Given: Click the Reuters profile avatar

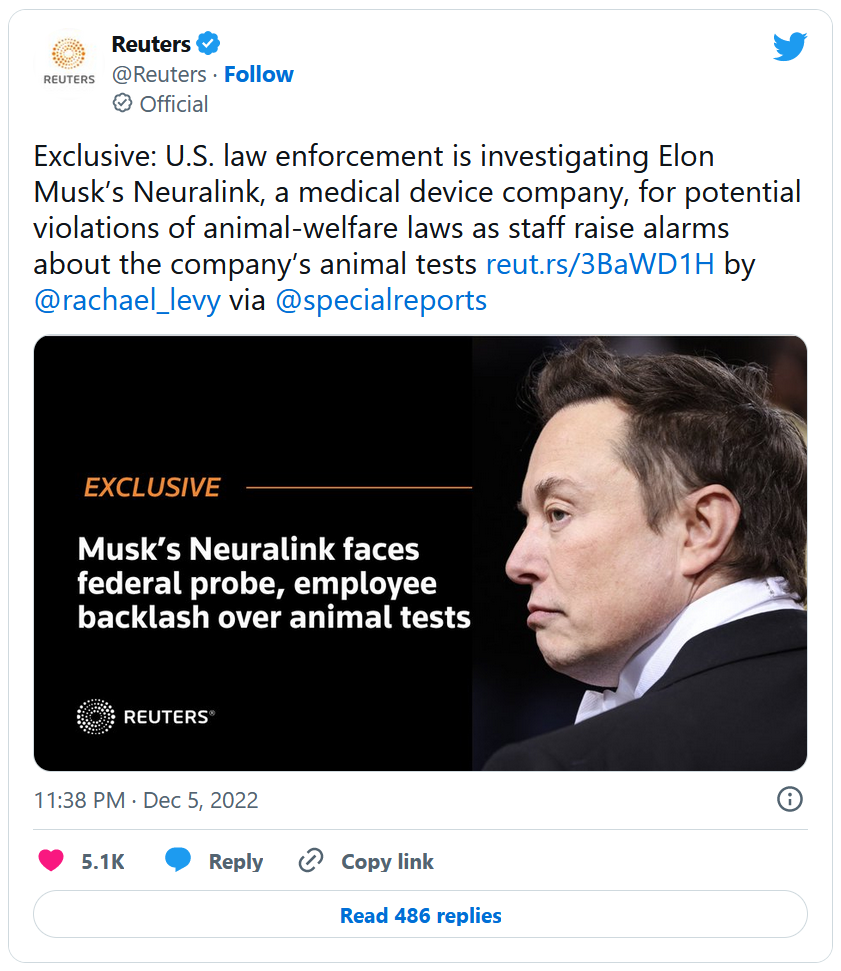Looking at the screenshot, I should click(x=69, y=62).
